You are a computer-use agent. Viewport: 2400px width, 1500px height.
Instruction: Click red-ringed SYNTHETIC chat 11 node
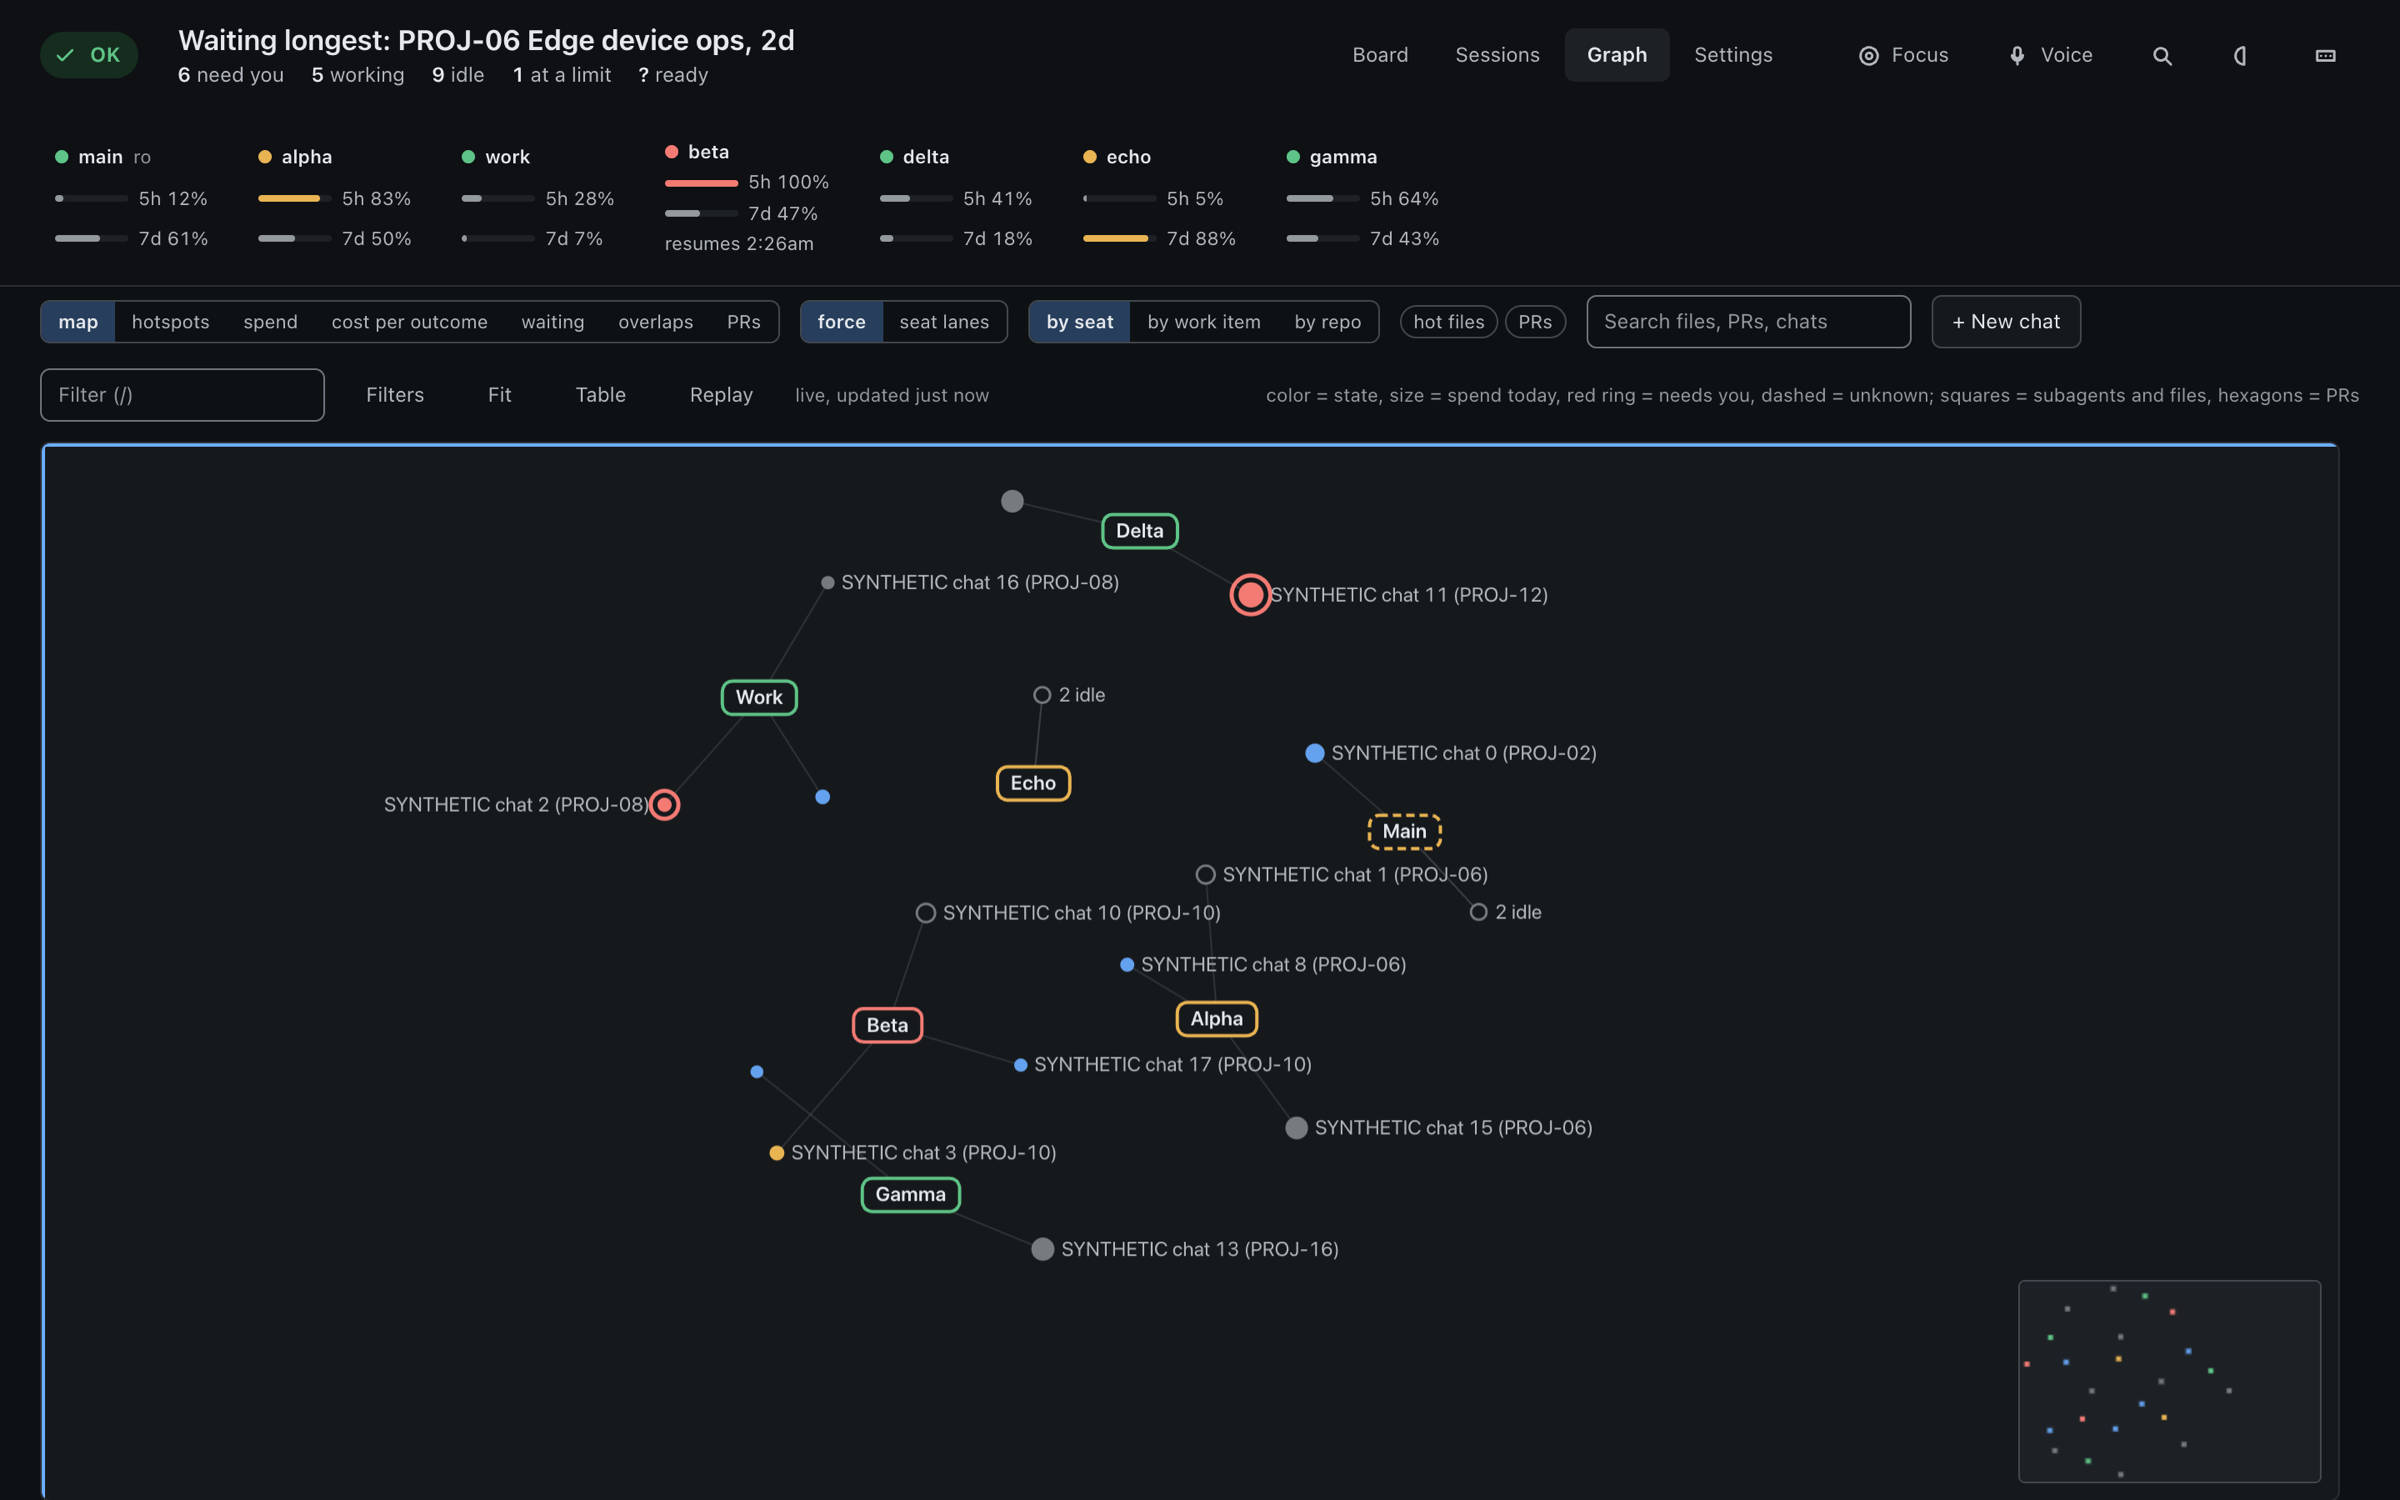pos(1250,595)
